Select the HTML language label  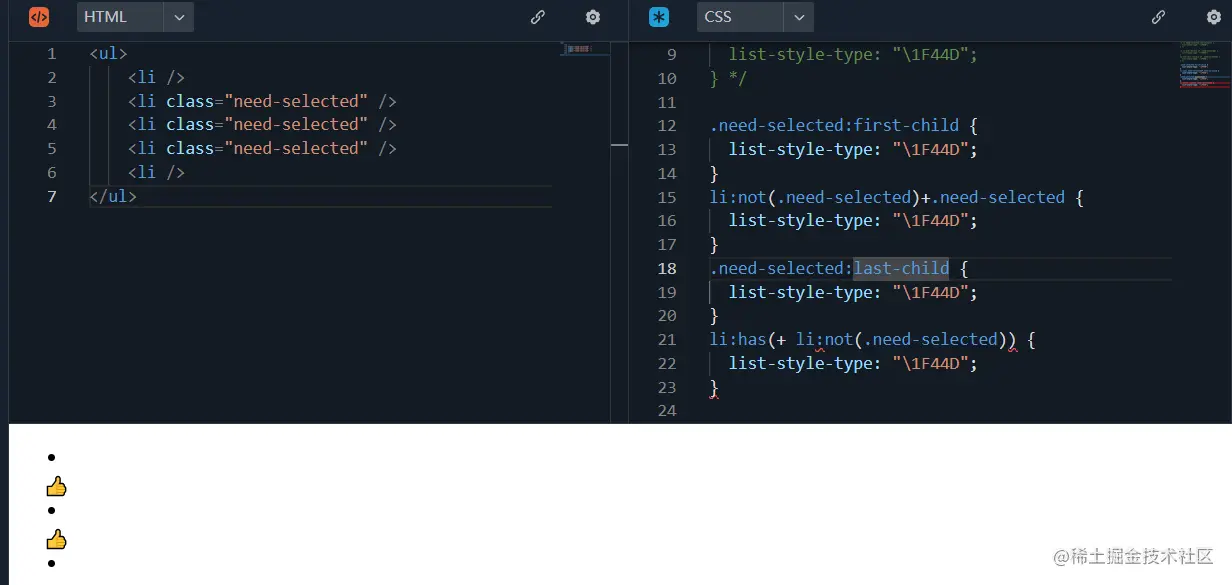point(105,17)
